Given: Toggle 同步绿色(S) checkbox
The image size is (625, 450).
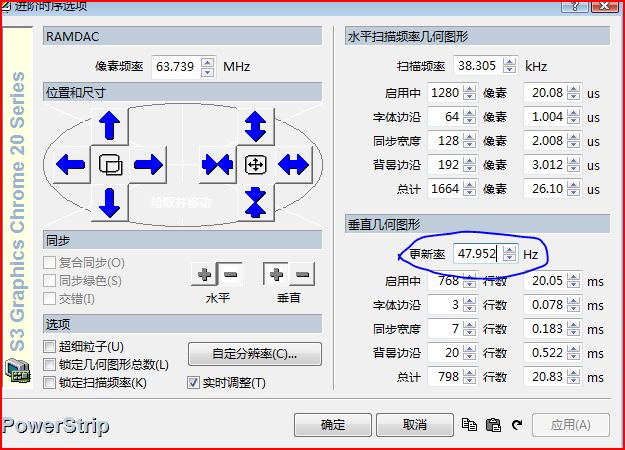Looking at the screenshot, I should click(49, 281).
